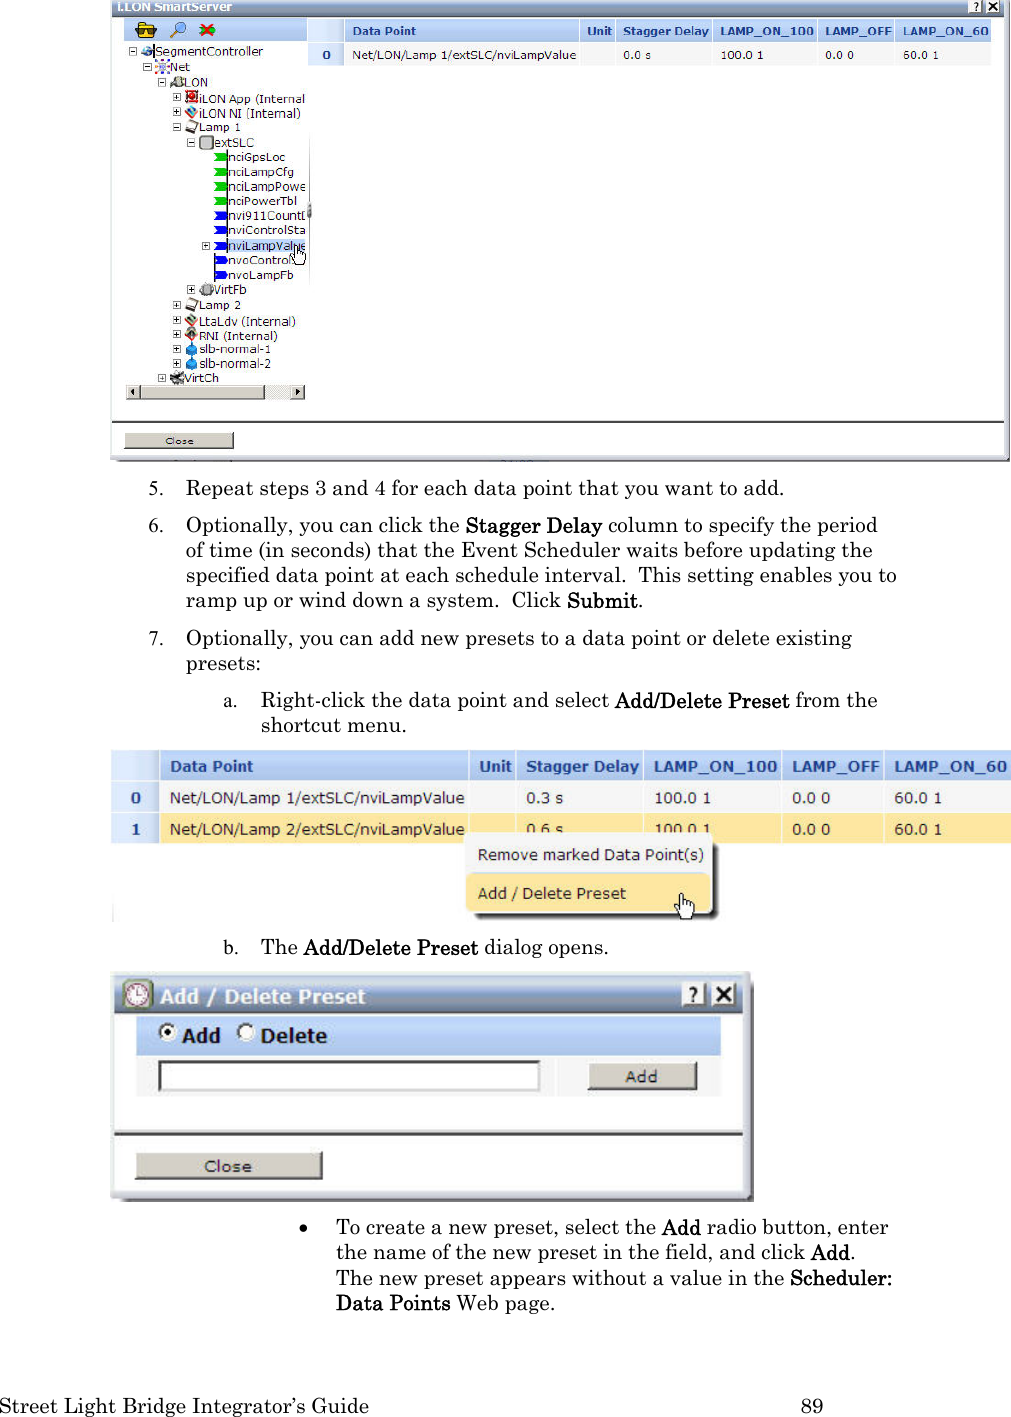Viewport: 1011px width, 1417px height.
Task: Click blue arrow icon beside nviLampValue
Action: click(221, 246)
